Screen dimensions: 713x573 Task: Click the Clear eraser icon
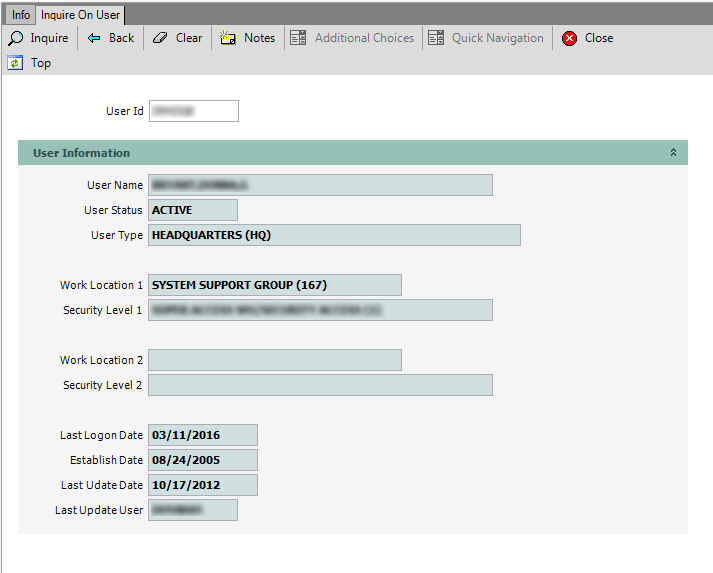pos(161,38)
